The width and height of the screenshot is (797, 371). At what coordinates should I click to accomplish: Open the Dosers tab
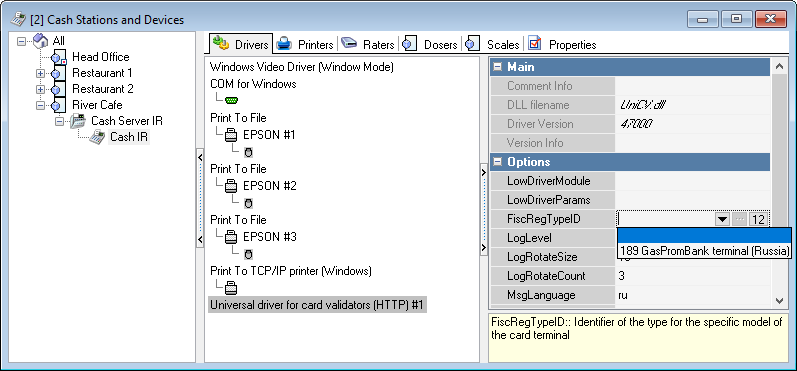pyautogui.click(x=430, y=45)
